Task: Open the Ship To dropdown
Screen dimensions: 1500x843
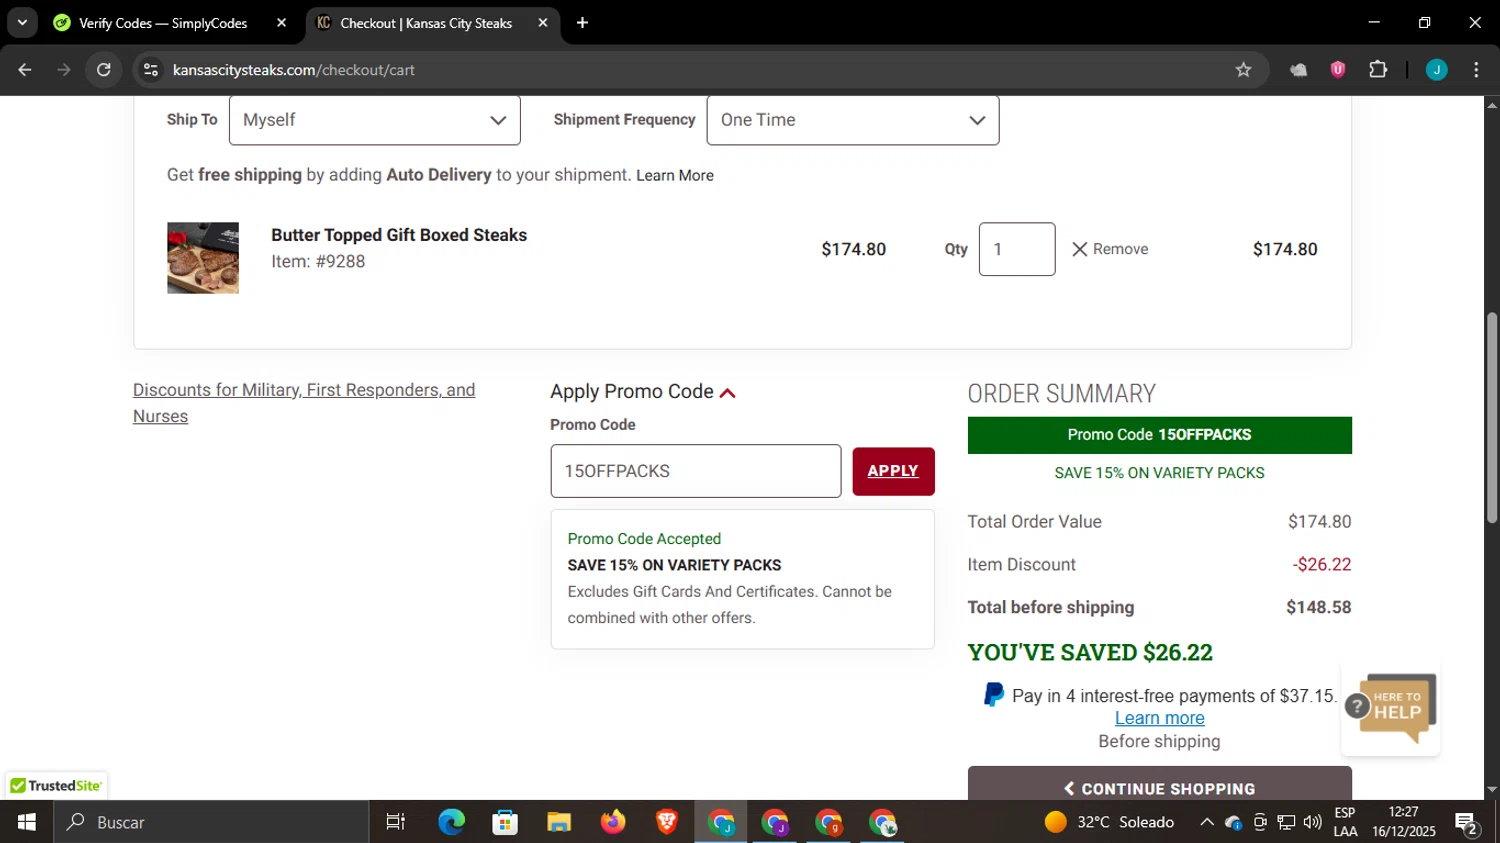Action: click(375, 120)
